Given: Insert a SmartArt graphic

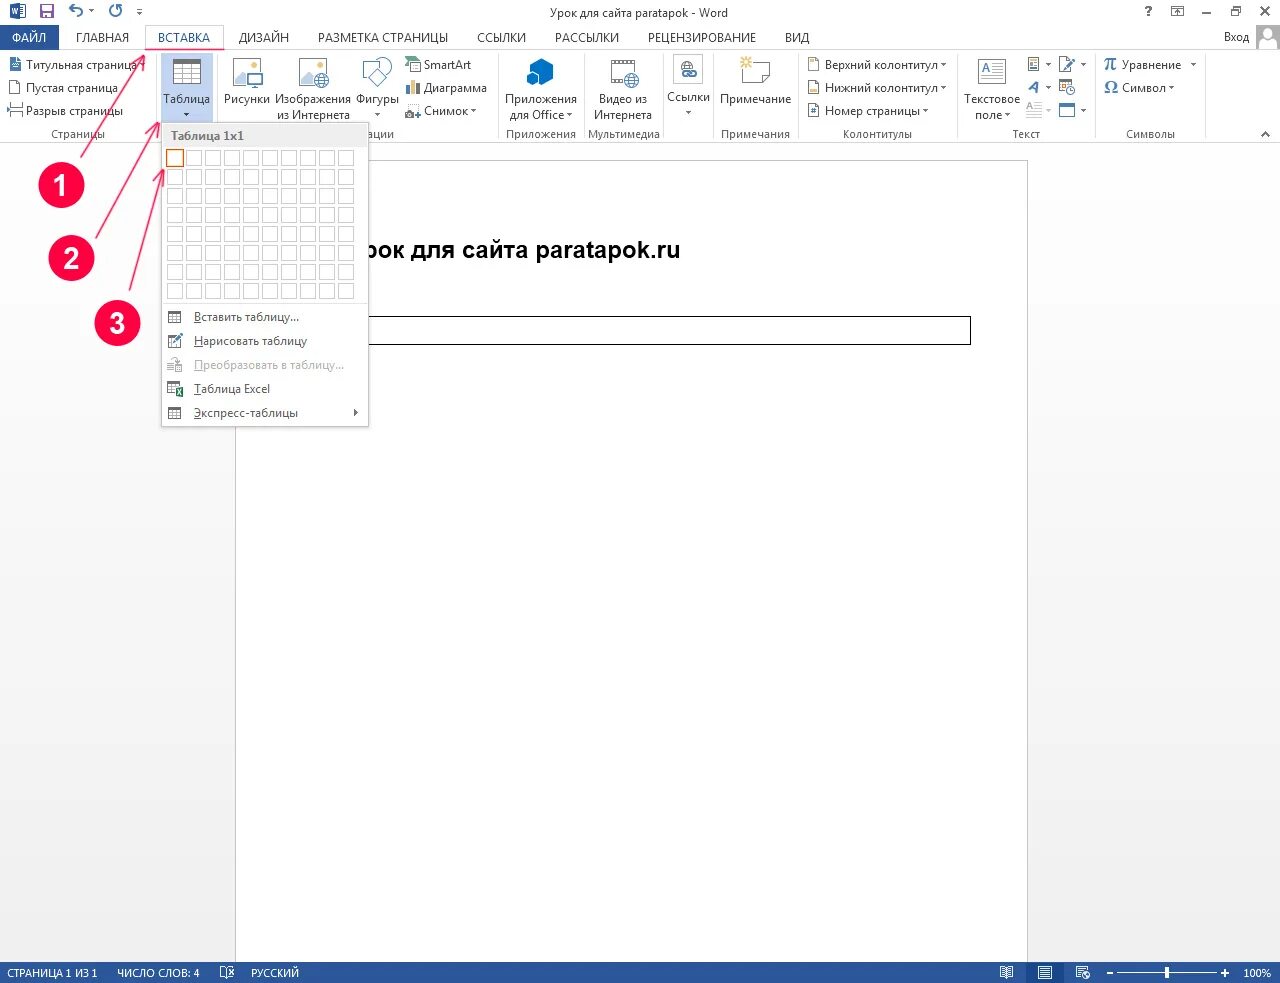Looking at the screenshot, I should (x=438, y=64).
